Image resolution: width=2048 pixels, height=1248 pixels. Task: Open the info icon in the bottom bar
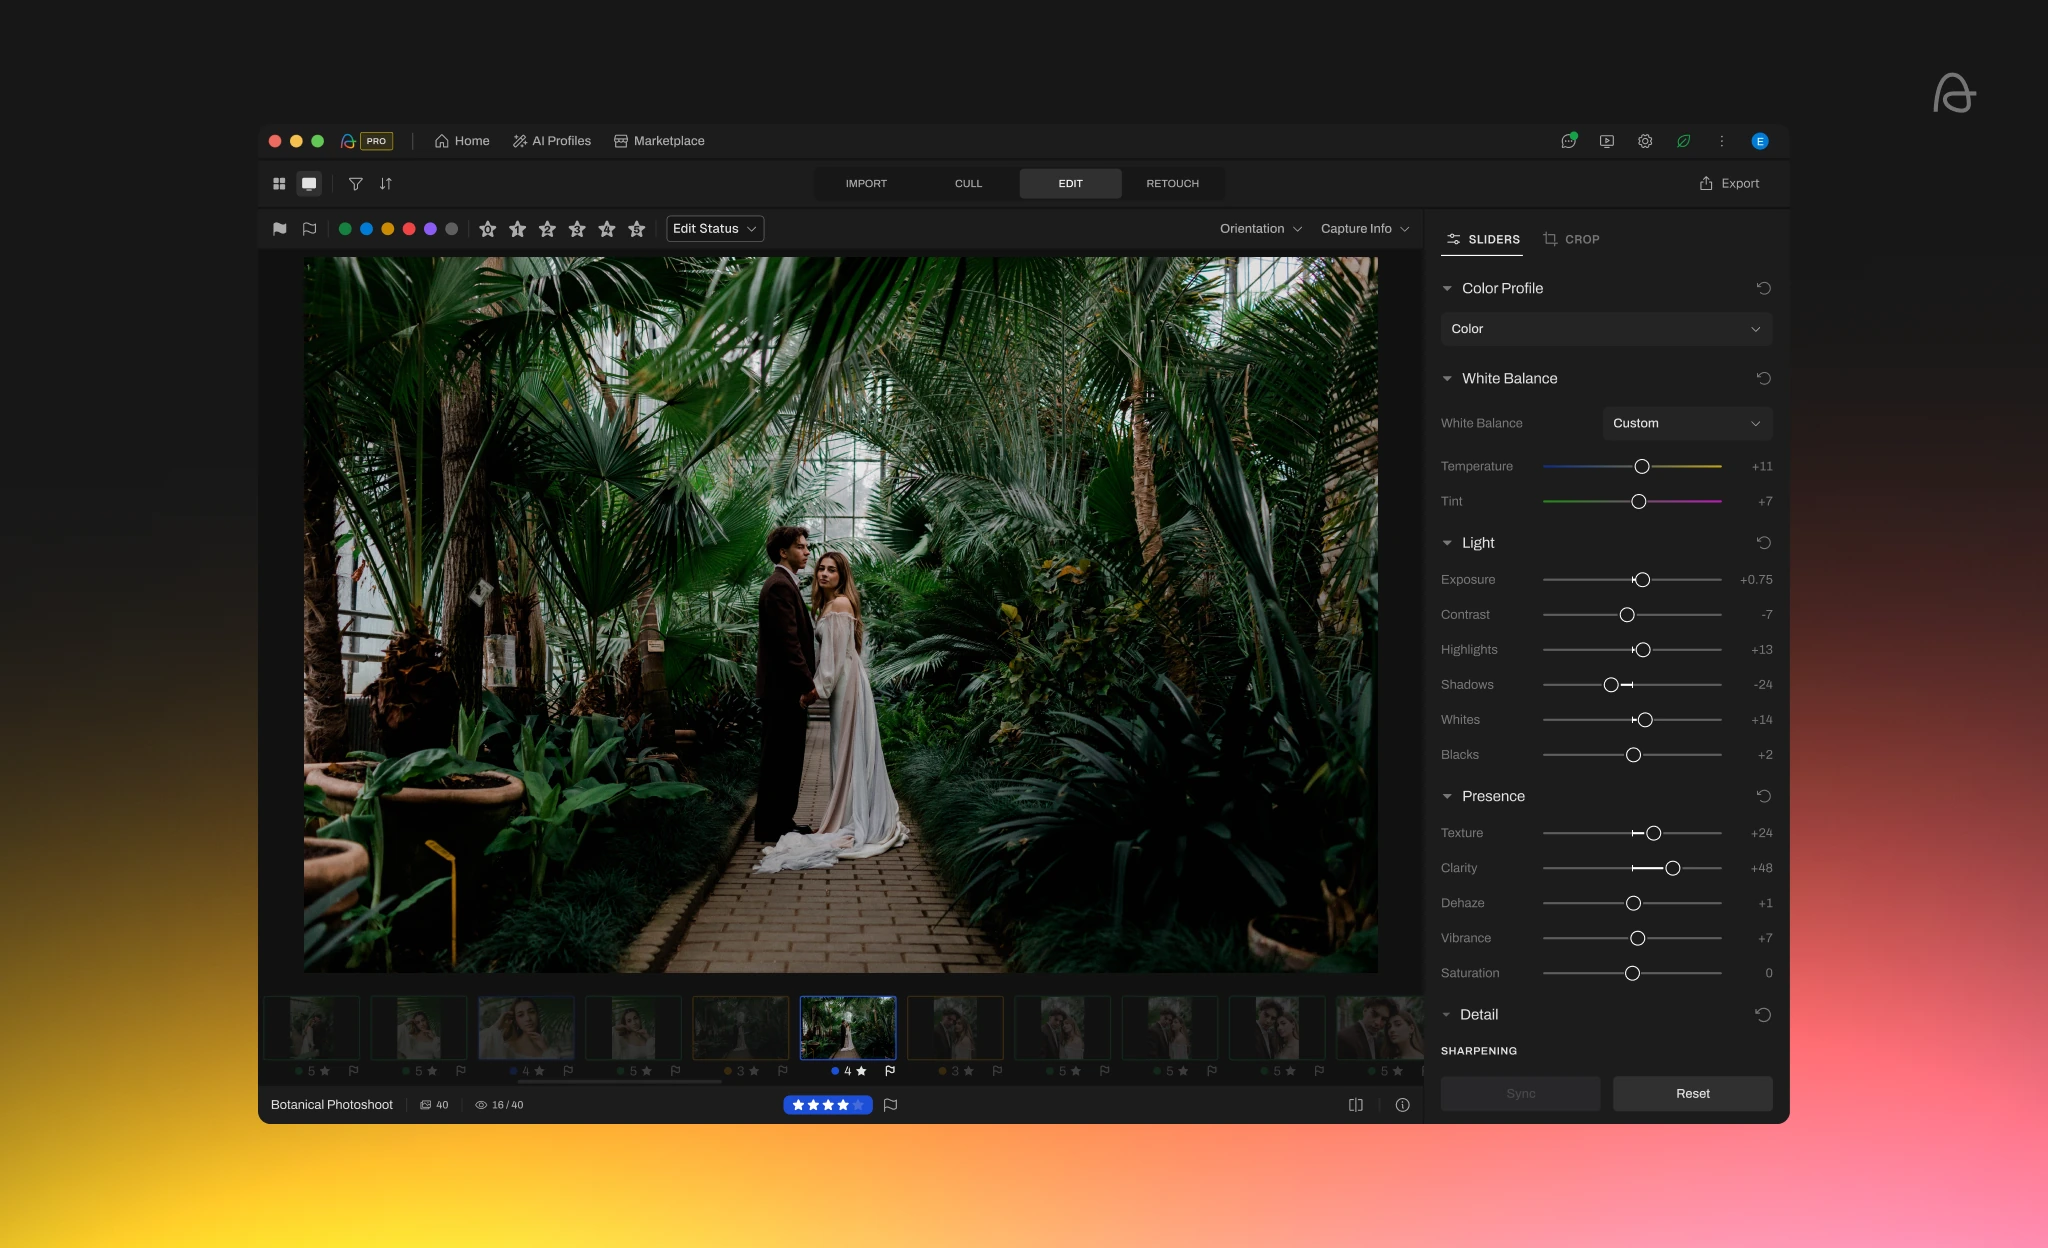pyautogui.click(x=1401, y=1104)
